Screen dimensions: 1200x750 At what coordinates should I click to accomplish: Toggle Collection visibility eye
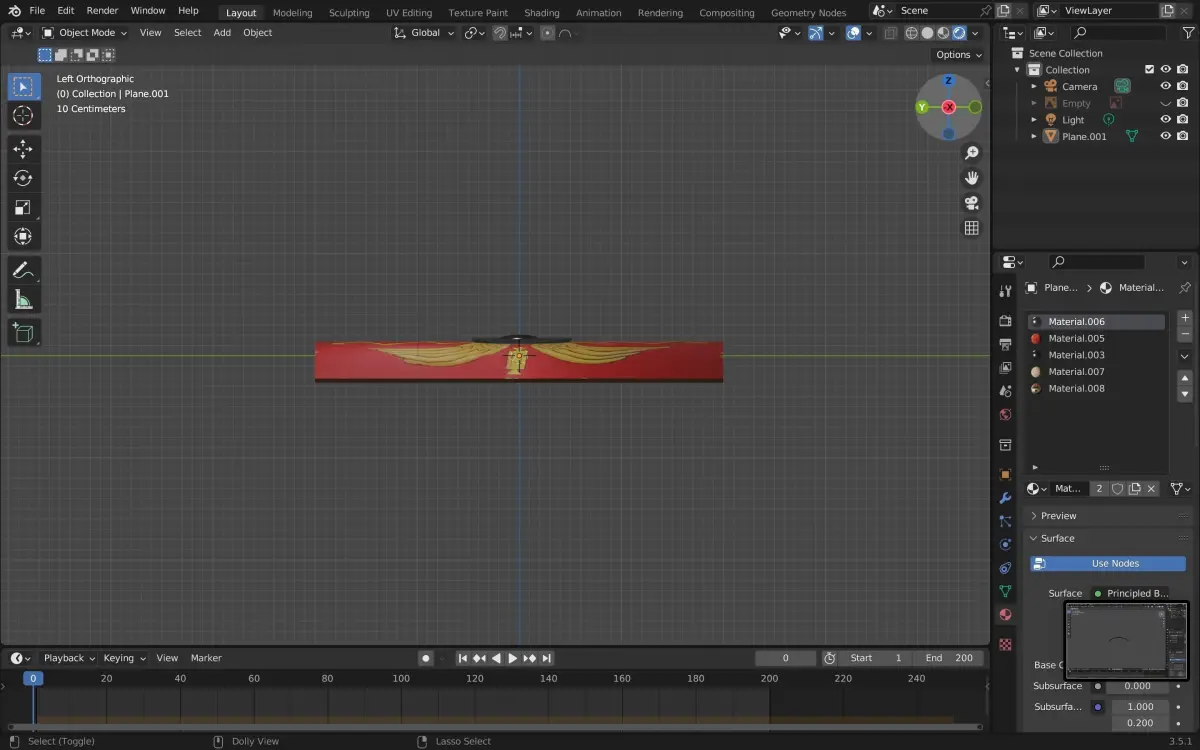click(1166, 70)
